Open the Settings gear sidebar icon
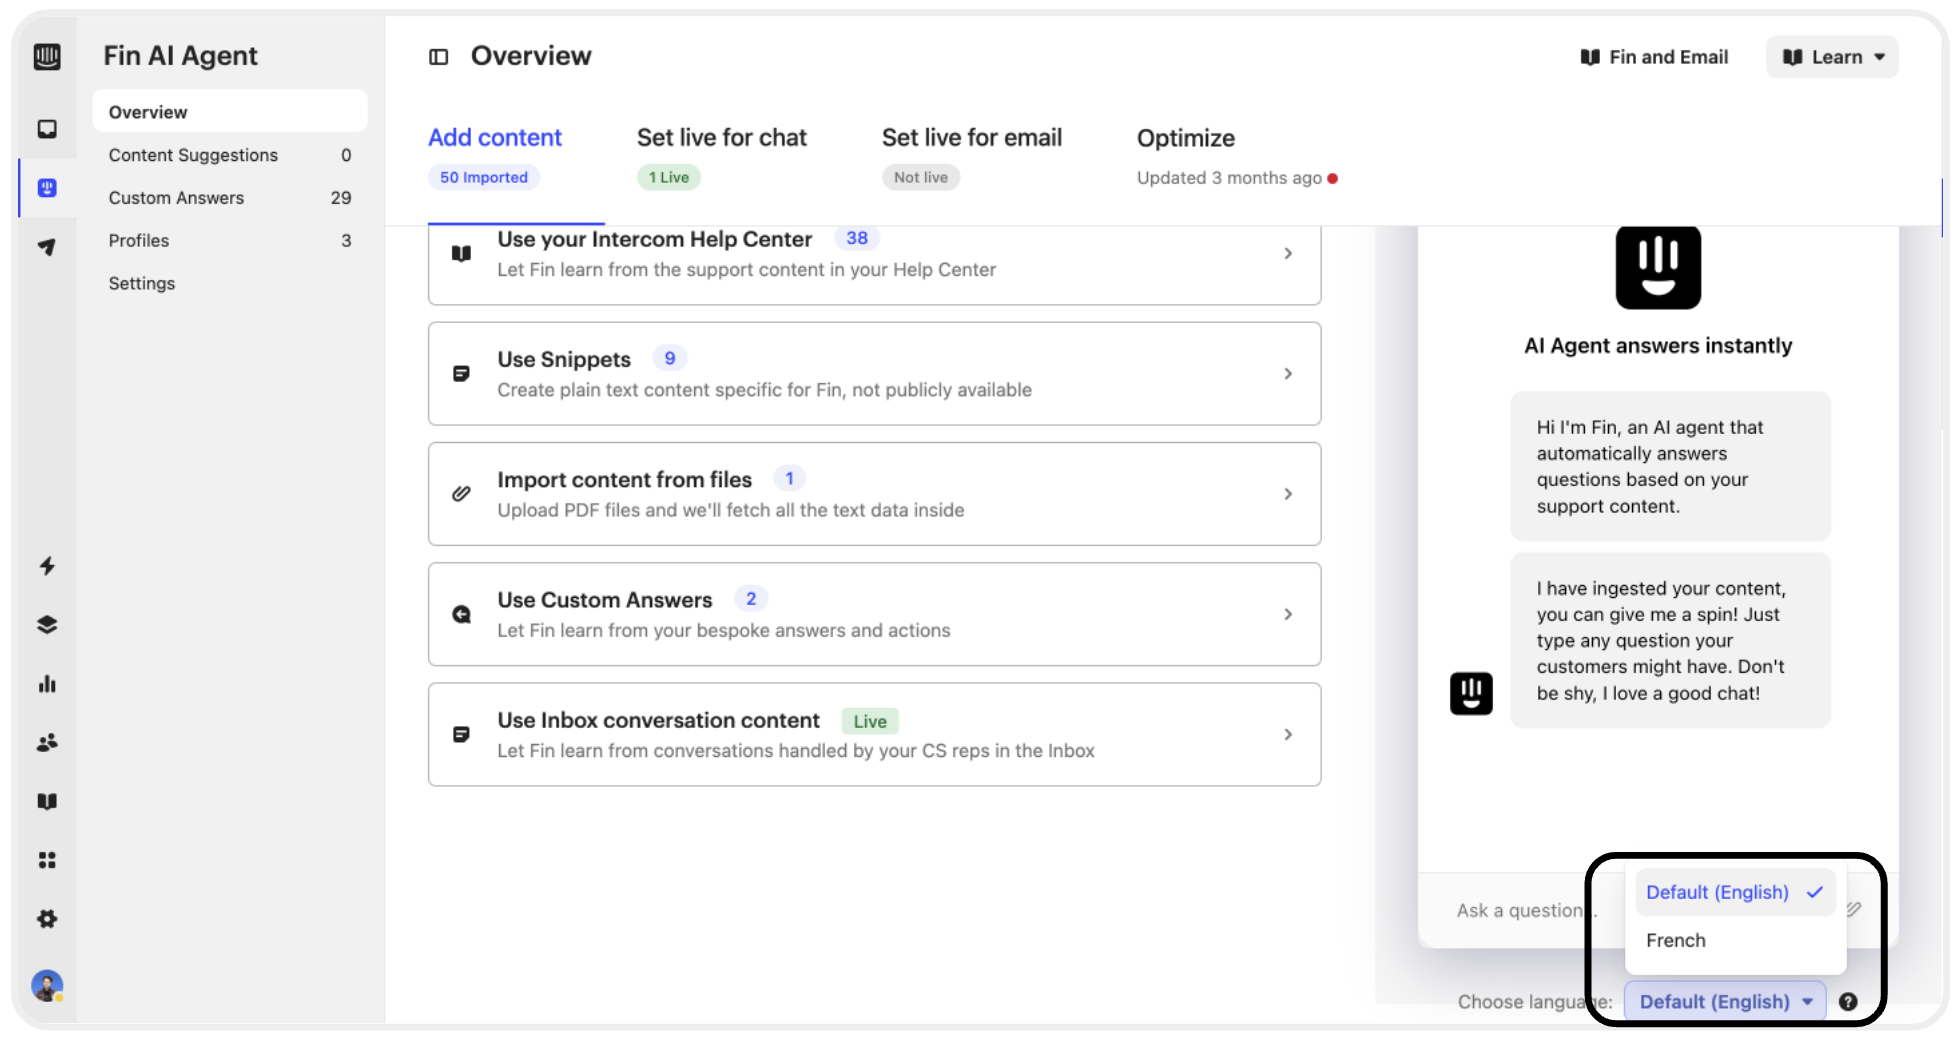This screenshot has height=1042, width=1960. pos(47,919)
